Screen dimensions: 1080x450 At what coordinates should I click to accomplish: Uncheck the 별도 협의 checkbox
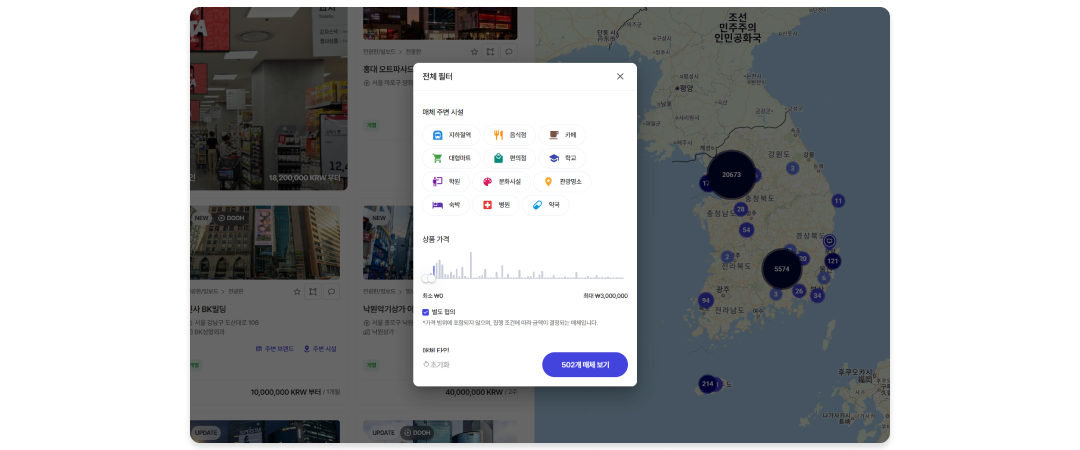426,312
